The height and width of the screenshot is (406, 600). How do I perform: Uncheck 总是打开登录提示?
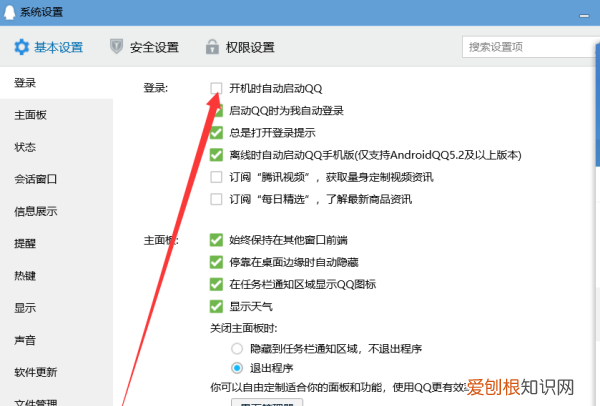pyautogui.click(x=216, y=133)
